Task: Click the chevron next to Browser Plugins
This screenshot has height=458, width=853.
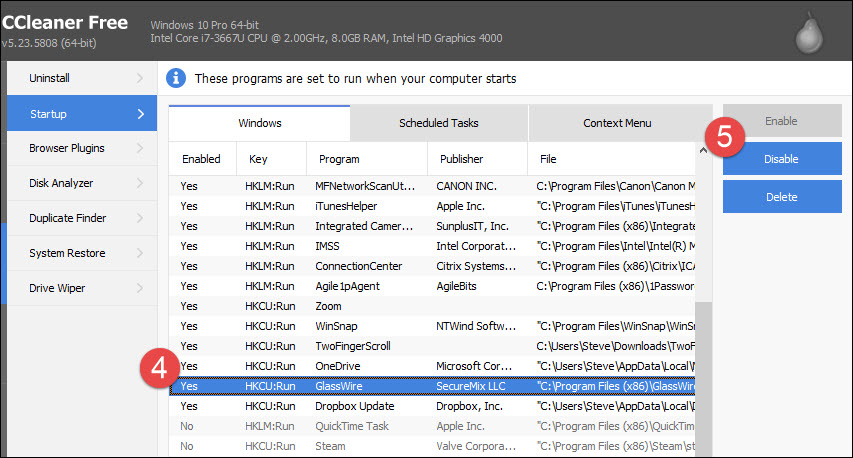Action: pyautogui.click(x=140, y=148)
